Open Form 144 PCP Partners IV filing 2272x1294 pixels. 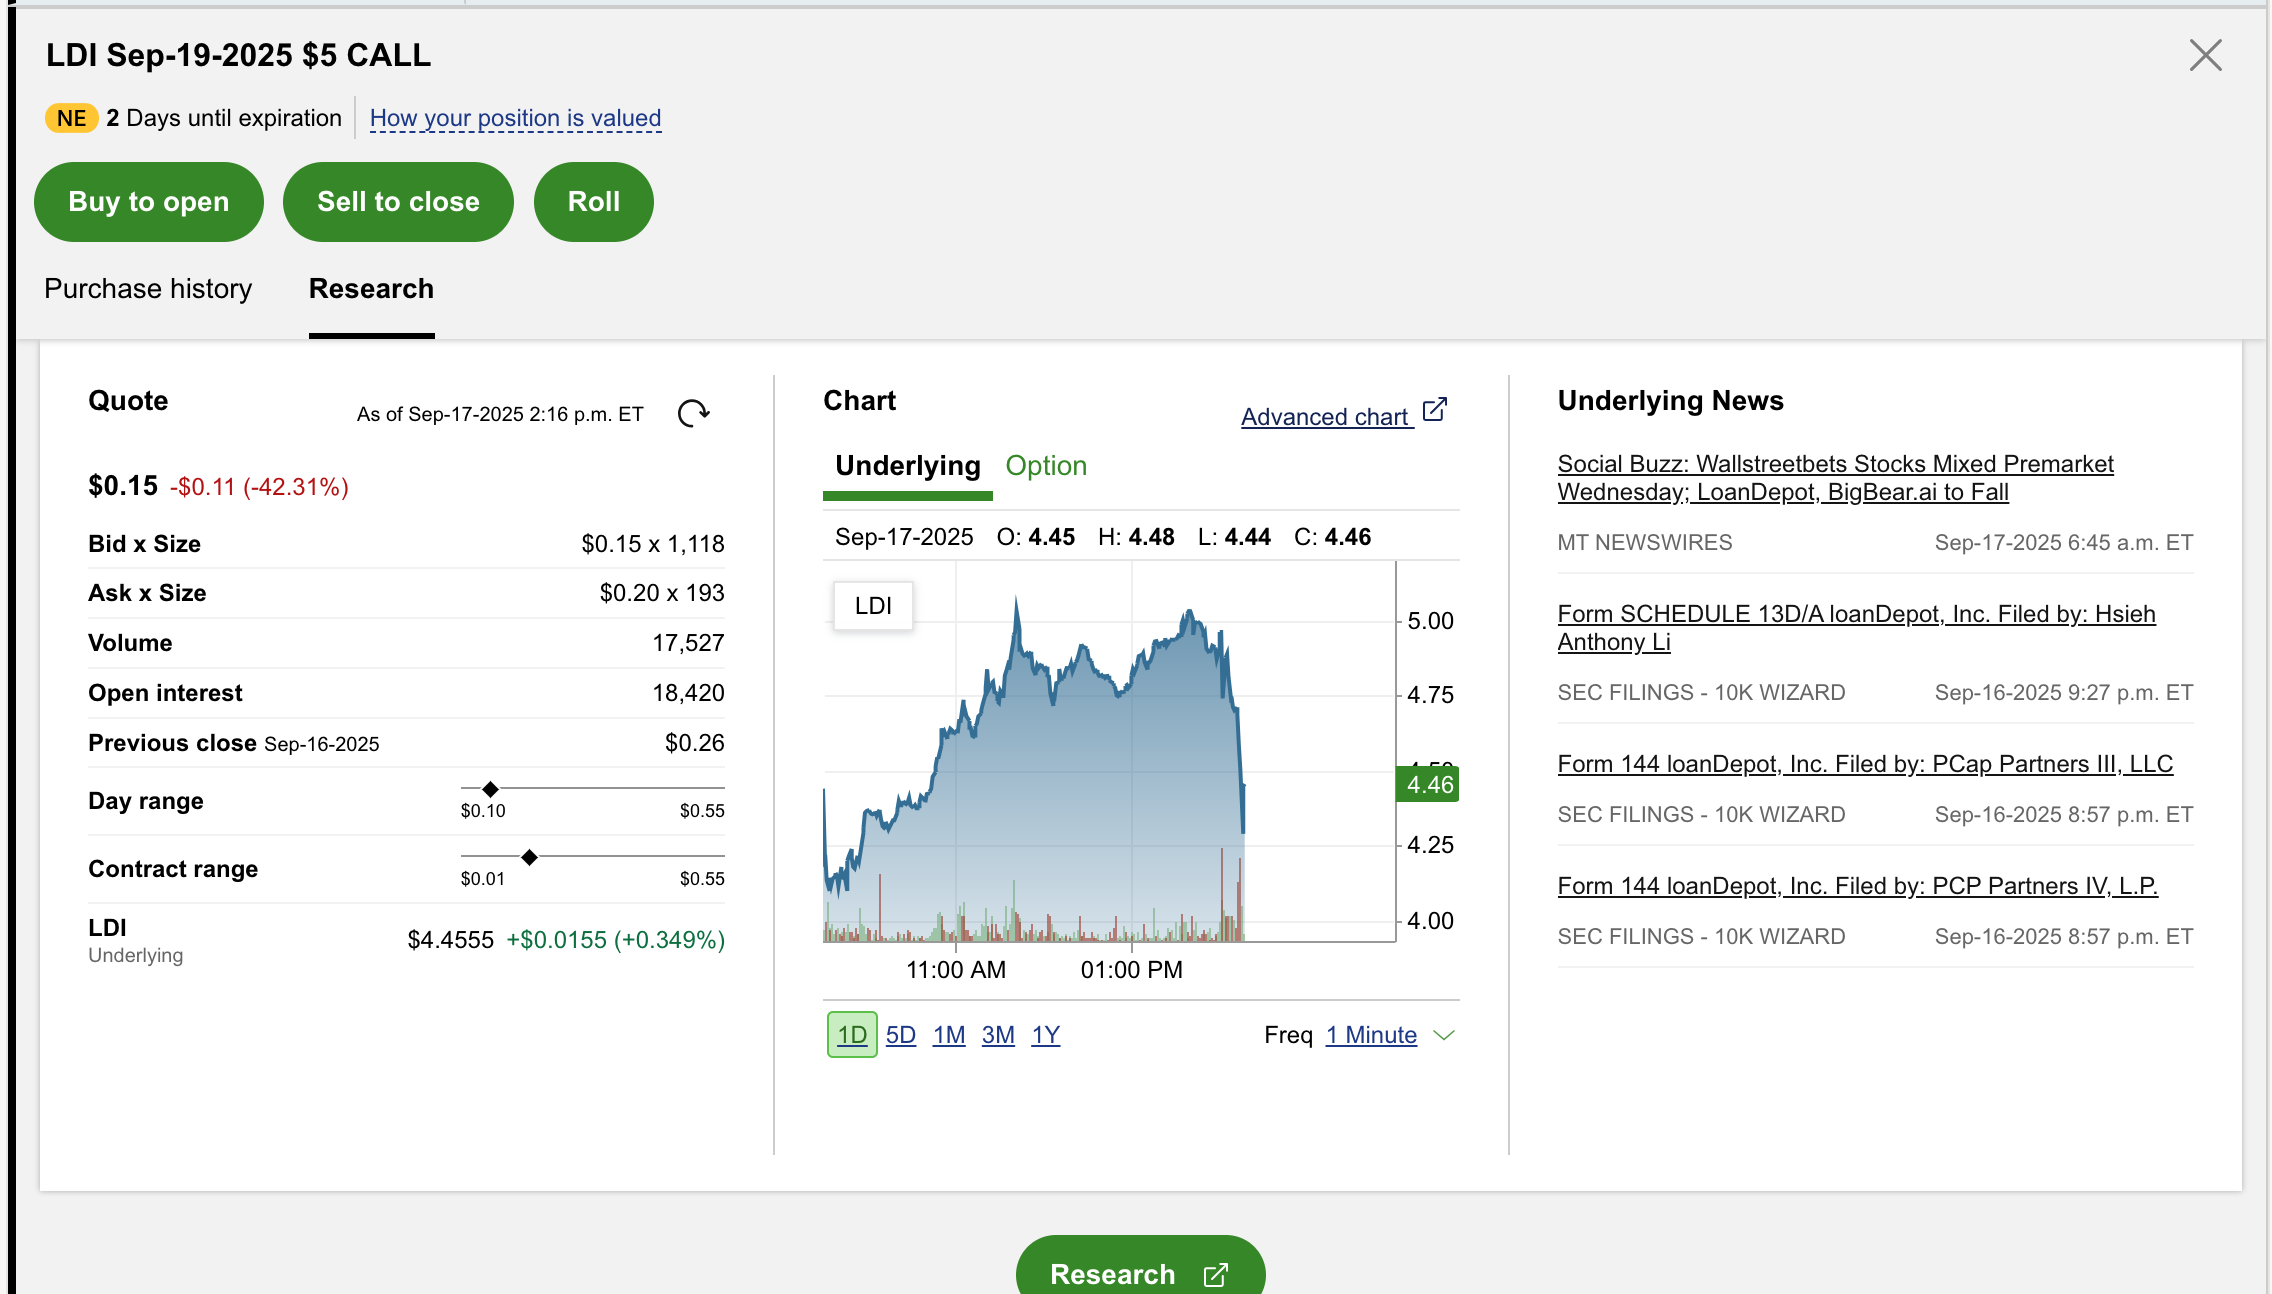(1857, 886)
